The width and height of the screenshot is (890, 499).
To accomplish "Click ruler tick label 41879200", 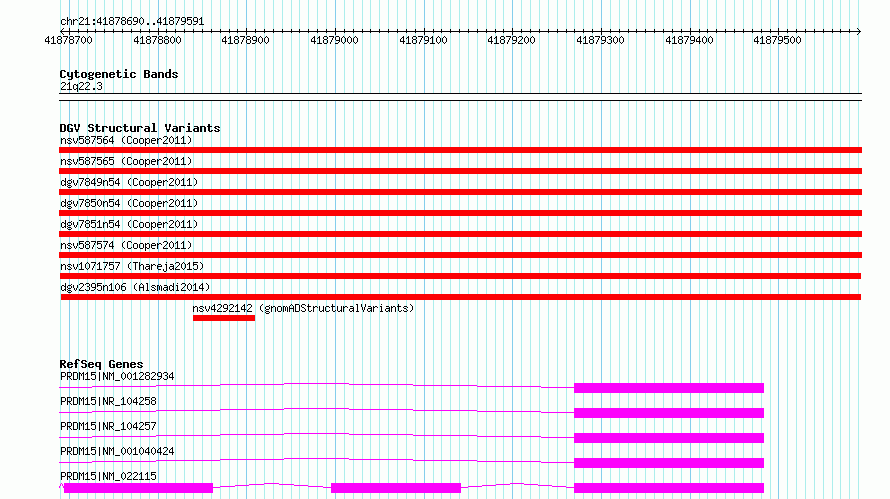I will pyautogui.click(x=511, y=40).
